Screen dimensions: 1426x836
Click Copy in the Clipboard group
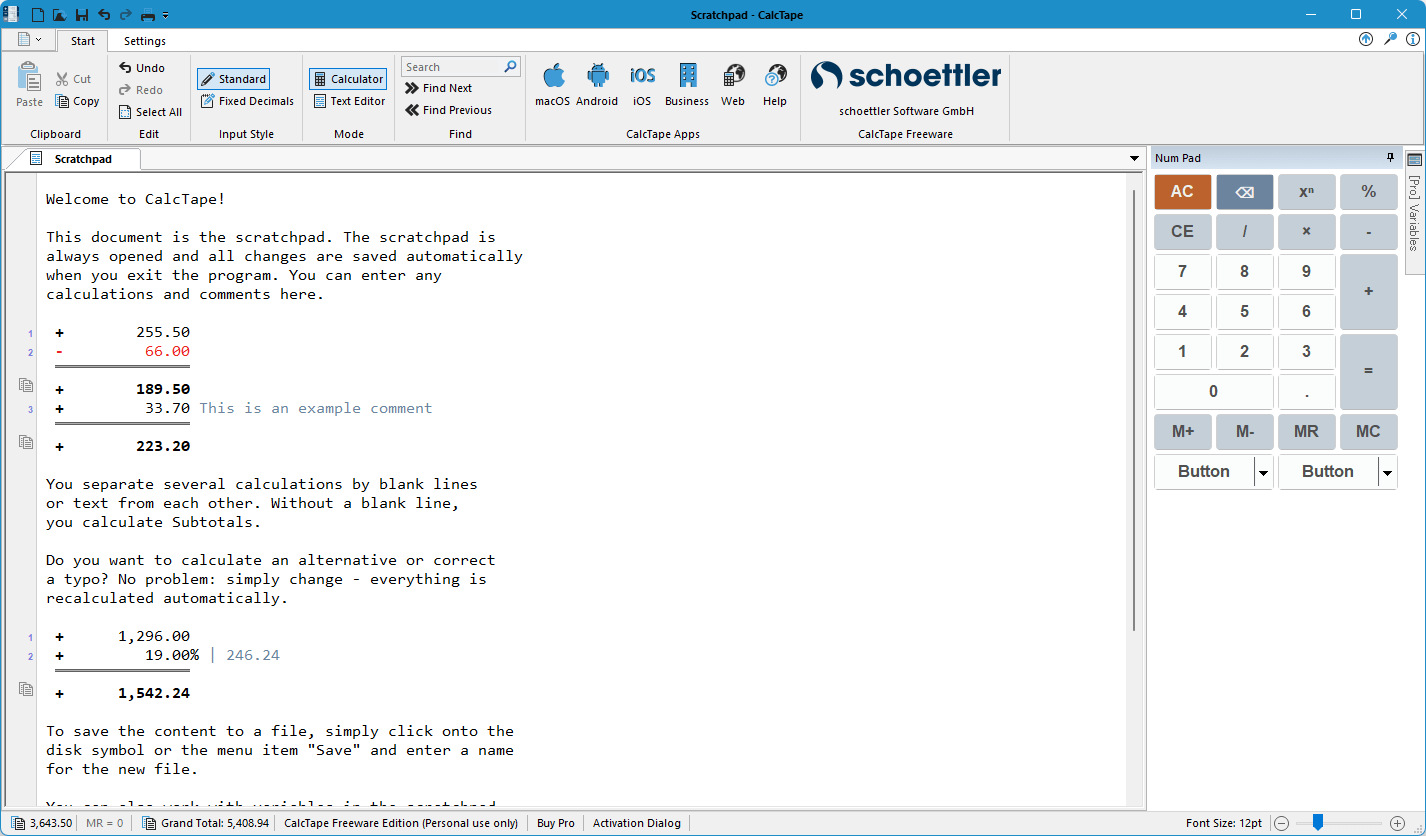(77, 101)
